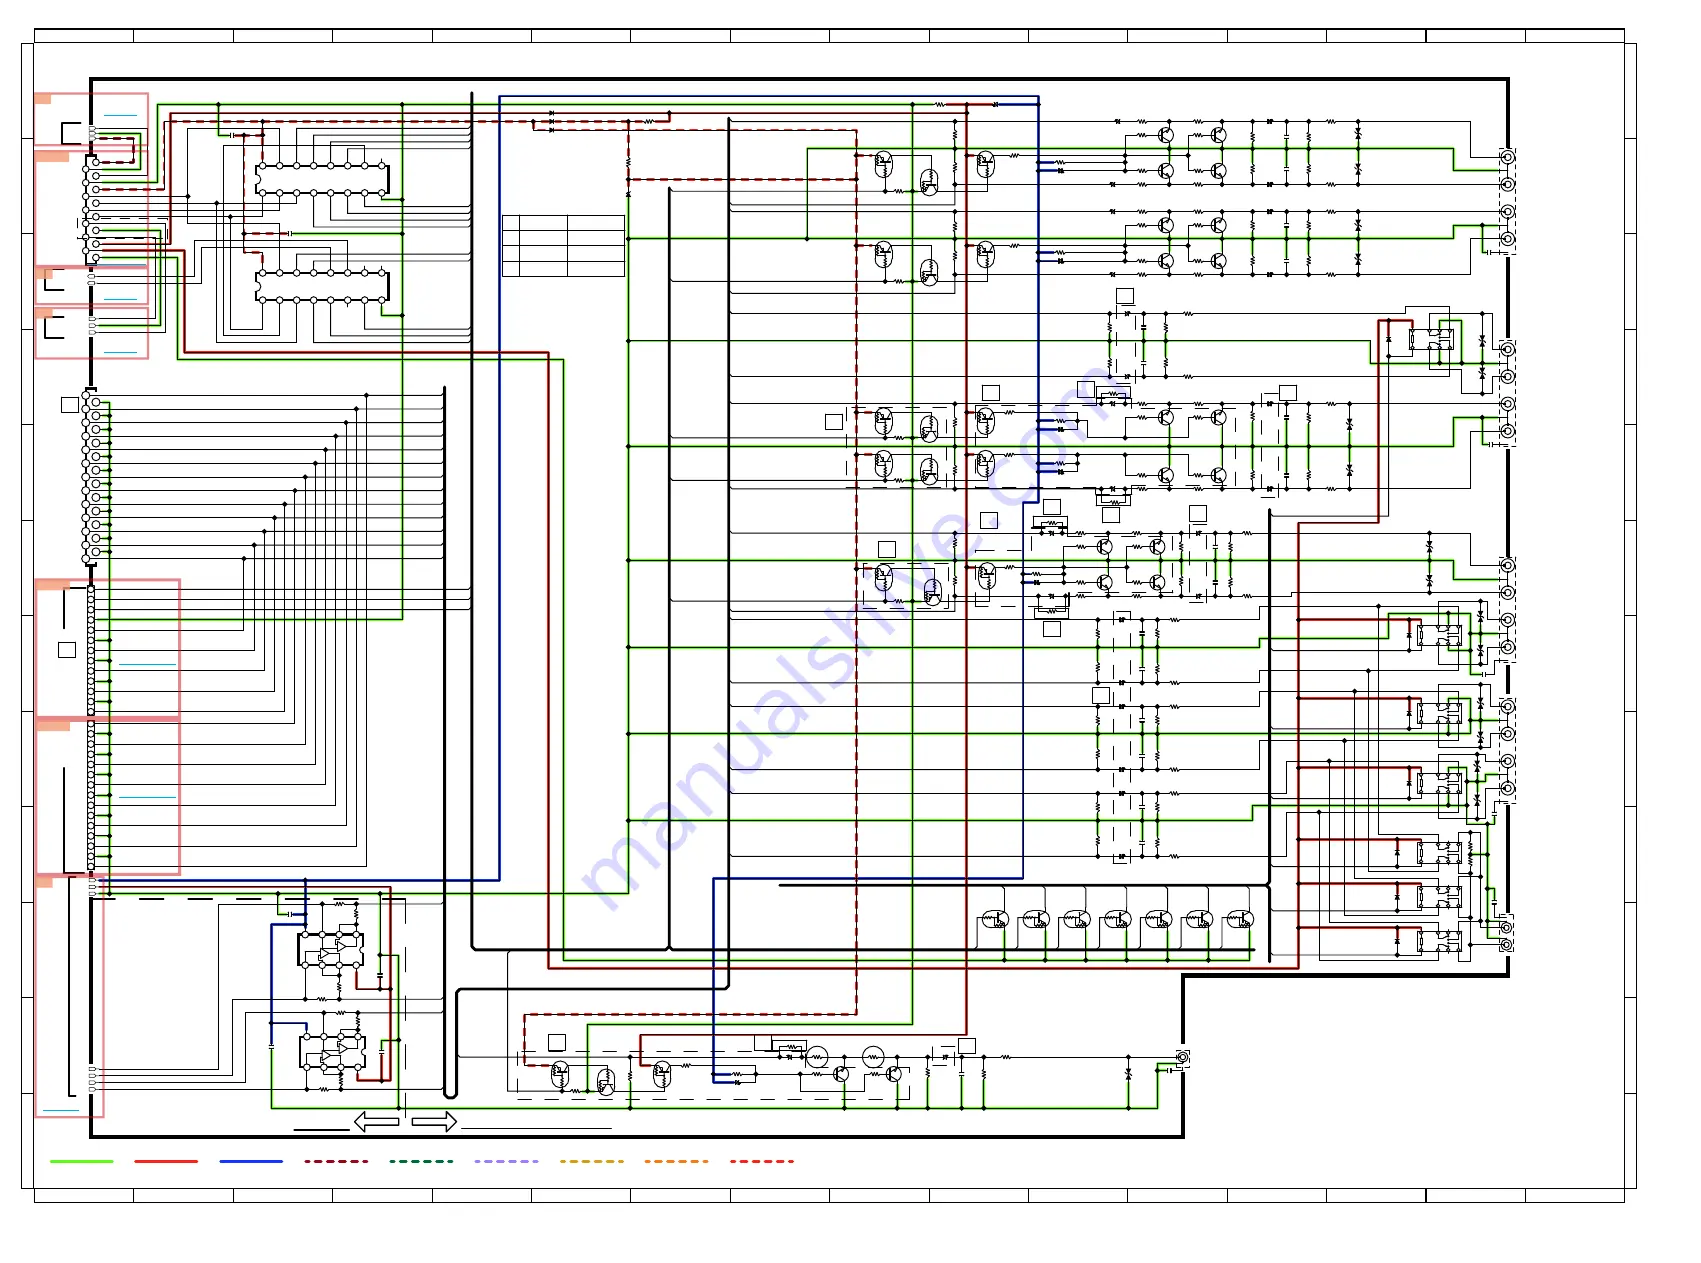
Task: Click the empty table in the schematic
Action: 563,245
